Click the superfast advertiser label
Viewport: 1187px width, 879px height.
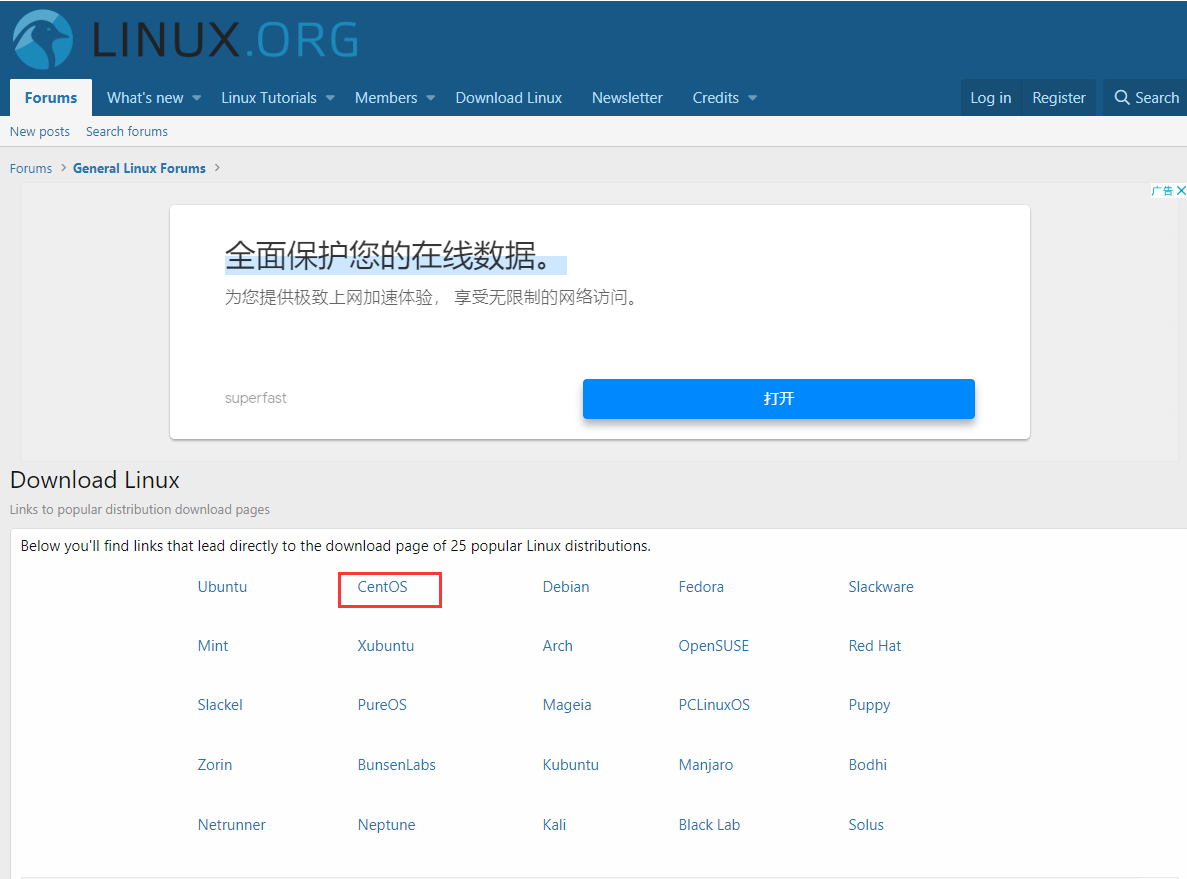pos(256,398)
